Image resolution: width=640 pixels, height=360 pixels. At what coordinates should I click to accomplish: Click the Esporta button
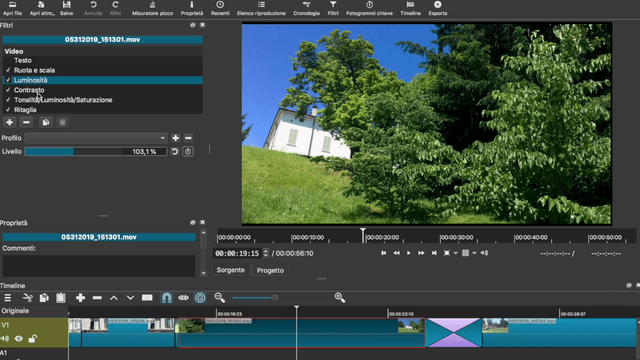pyautogui.click(x=438, y=8)
